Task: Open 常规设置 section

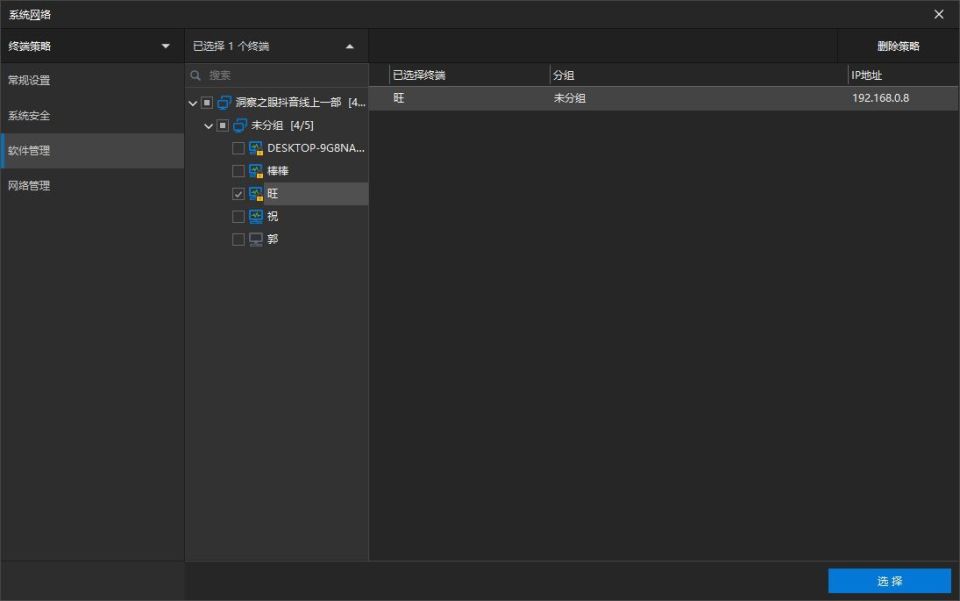Action: point(92,80)
